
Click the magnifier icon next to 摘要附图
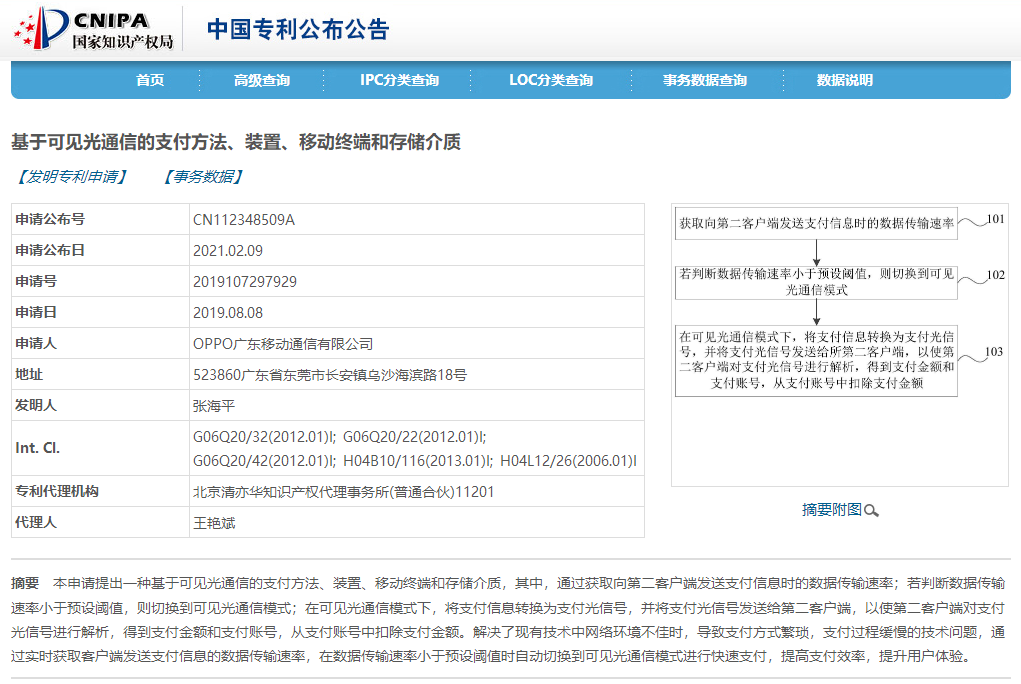pyautogui.click(x=872, y=510)
